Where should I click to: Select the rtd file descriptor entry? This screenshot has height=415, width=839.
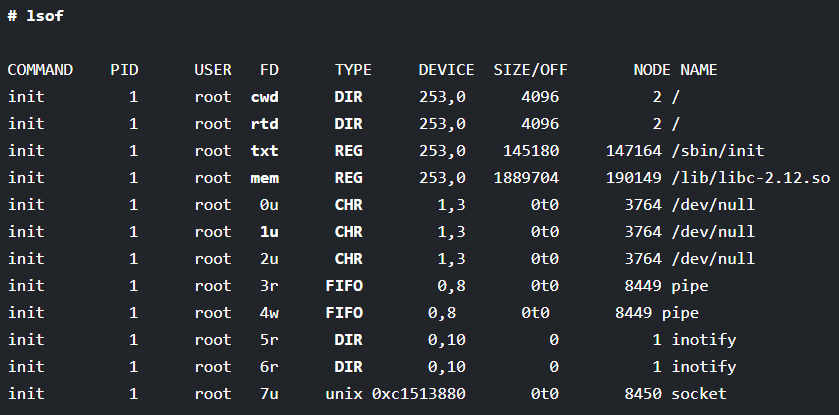265,124
